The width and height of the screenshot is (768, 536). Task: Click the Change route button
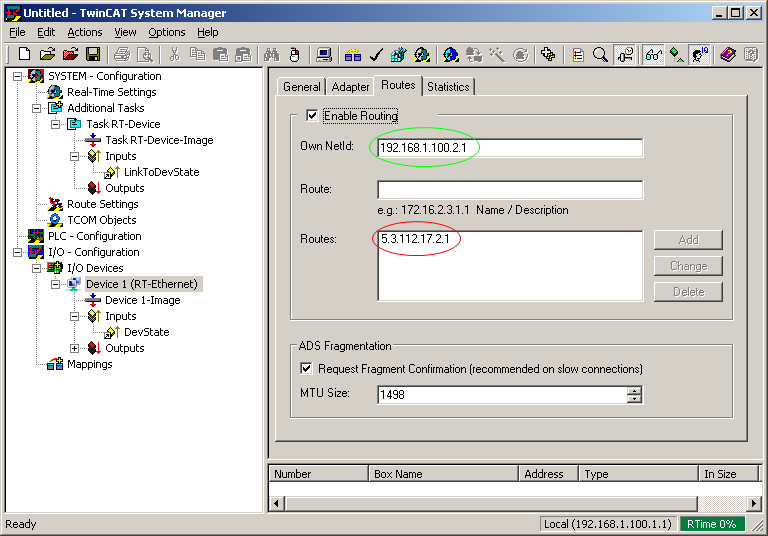click(688, 266)
